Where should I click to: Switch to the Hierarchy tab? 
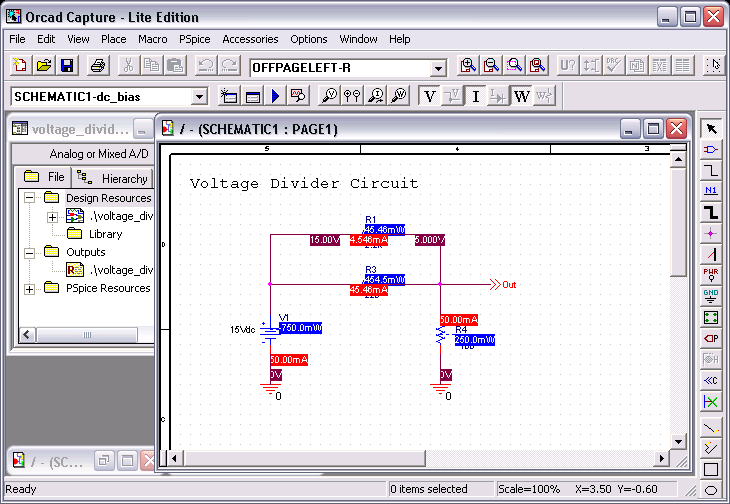pos(113,178)
